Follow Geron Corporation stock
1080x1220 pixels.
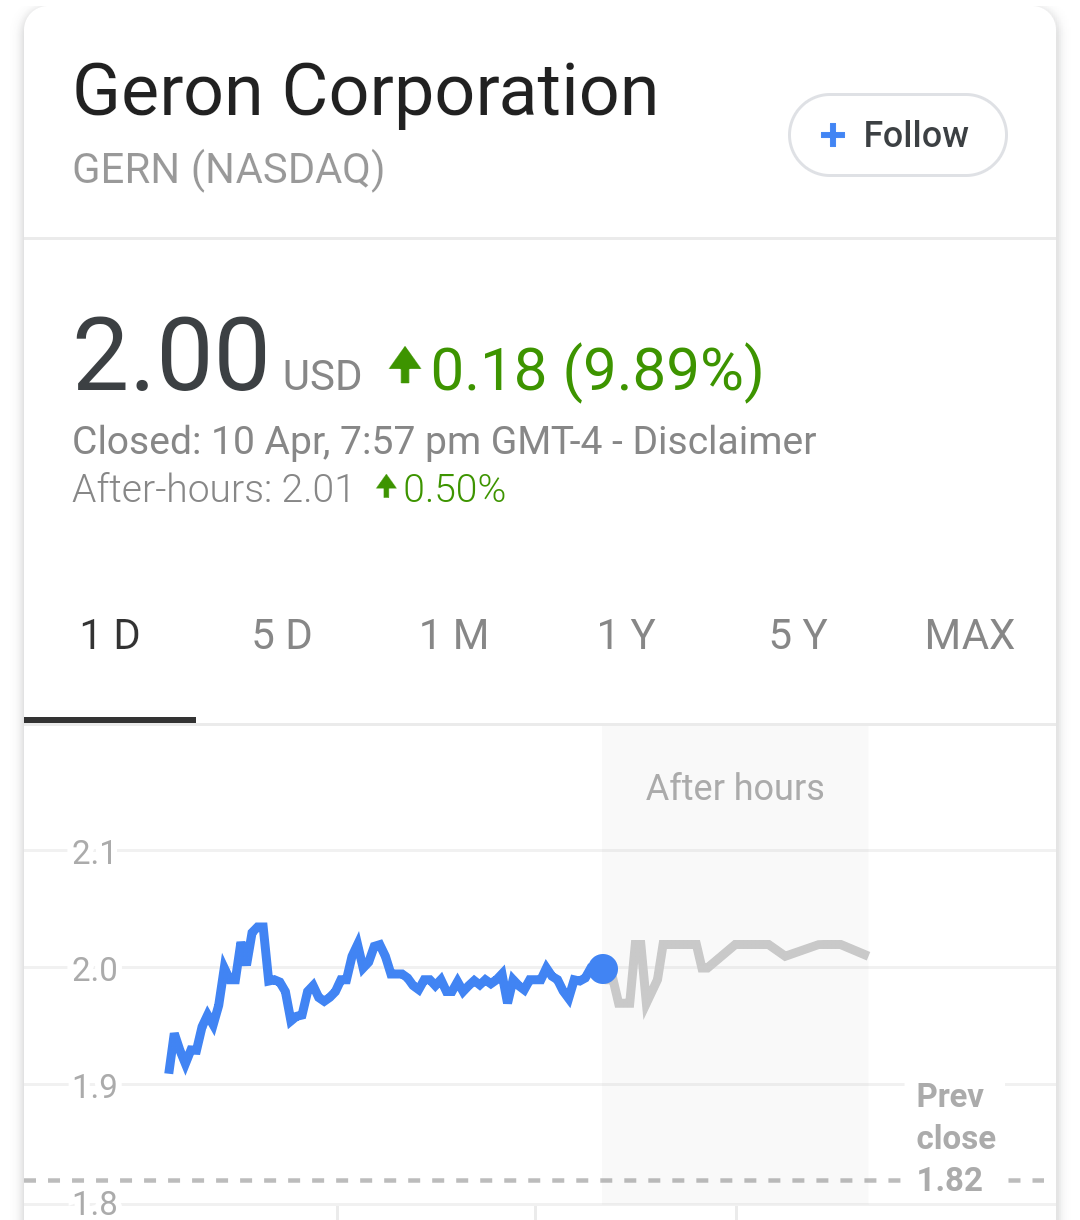[x=897, y=135]
